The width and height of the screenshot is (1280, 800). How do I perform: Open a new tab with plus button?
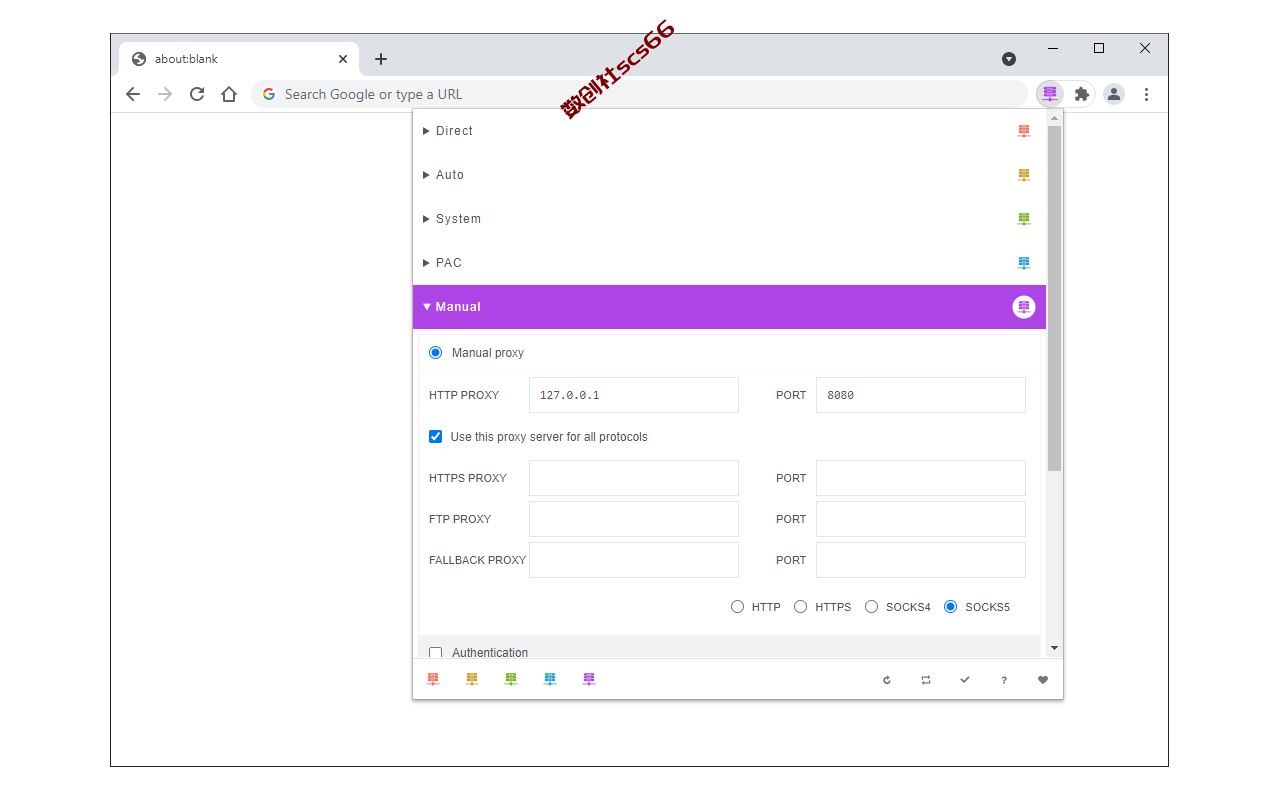(381, 59)
